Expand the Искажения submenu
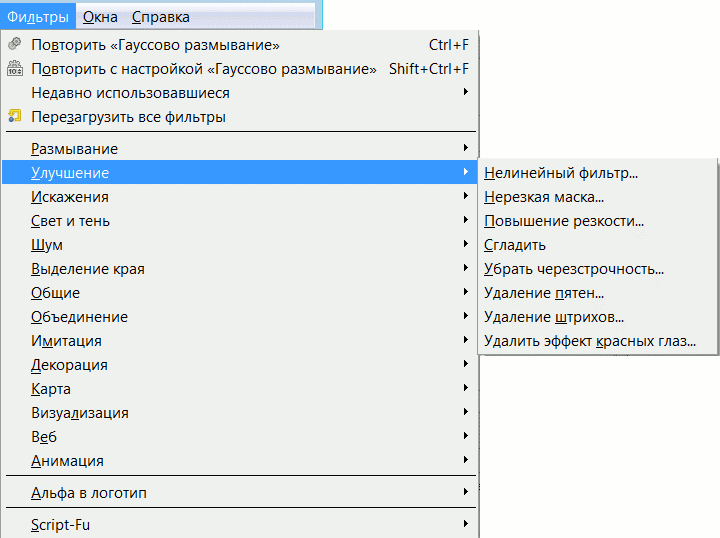720x538 pixels. (70, 197)
